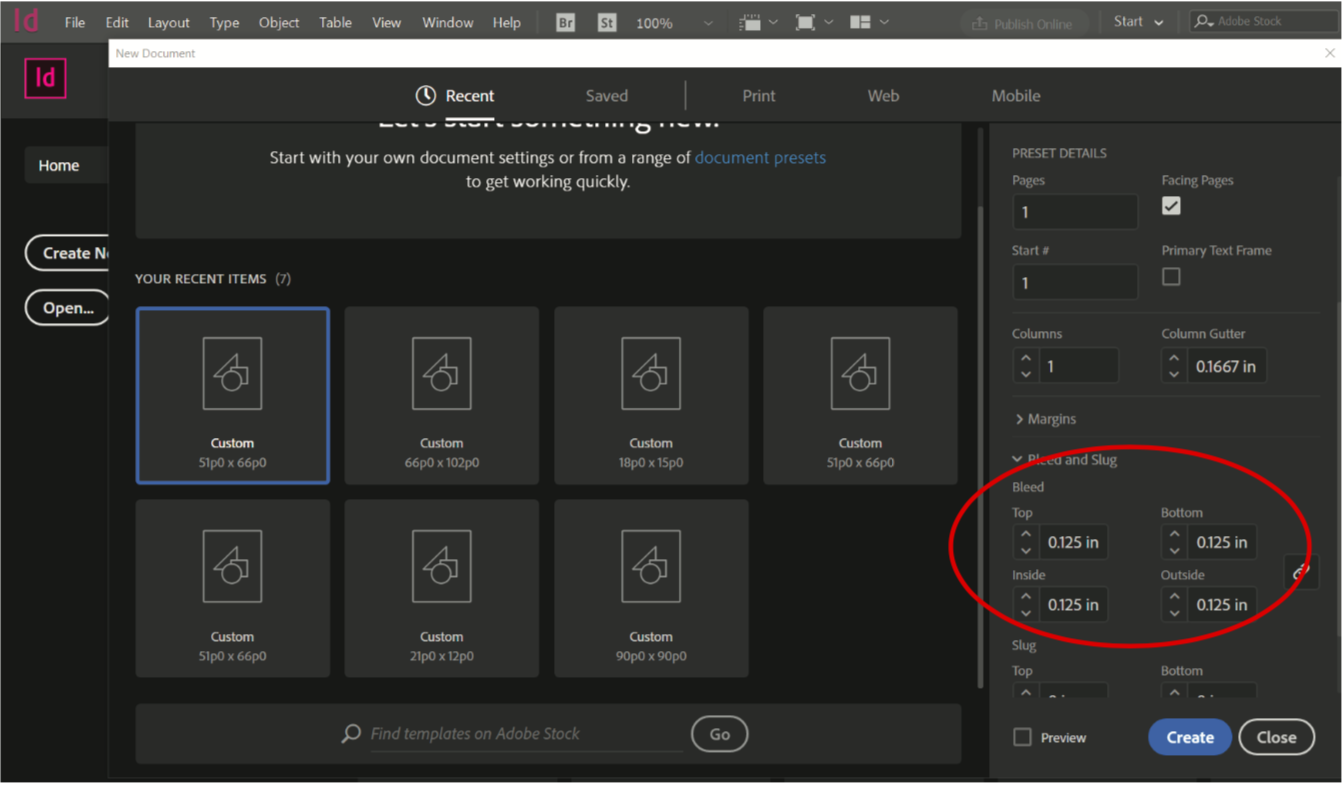This screenshot has width=1343, height=786.
Task: Open the Layout menu
Action: coord(168,22)
